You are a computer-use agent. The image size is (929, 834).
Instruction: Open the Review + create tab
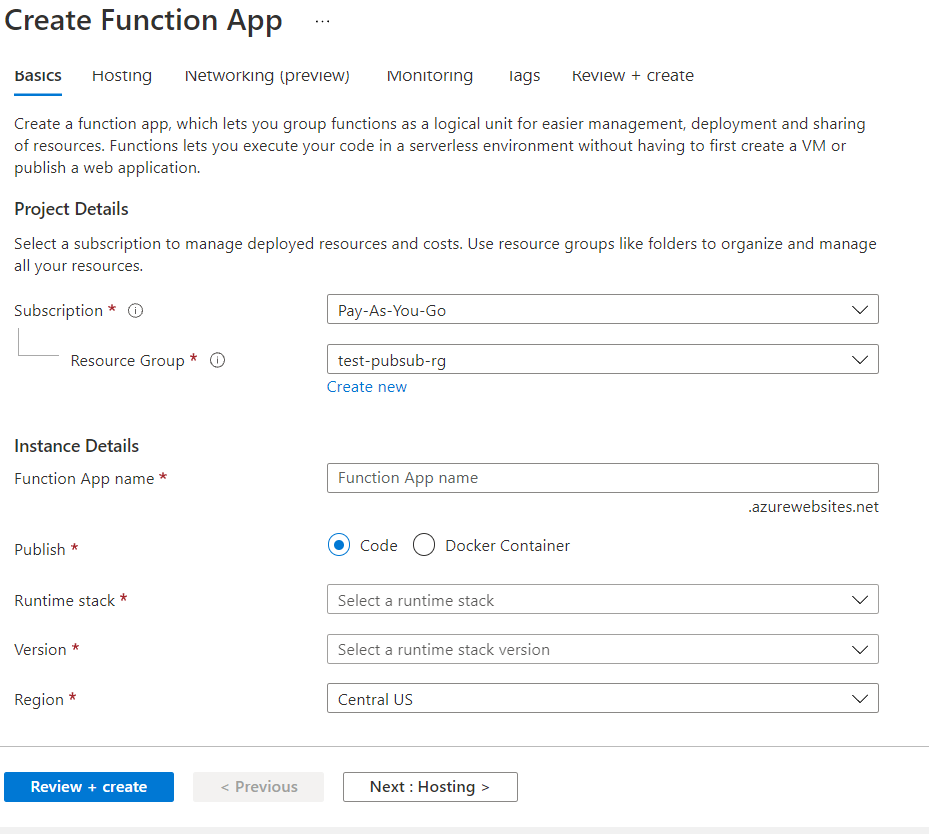[x=632, y=76]
